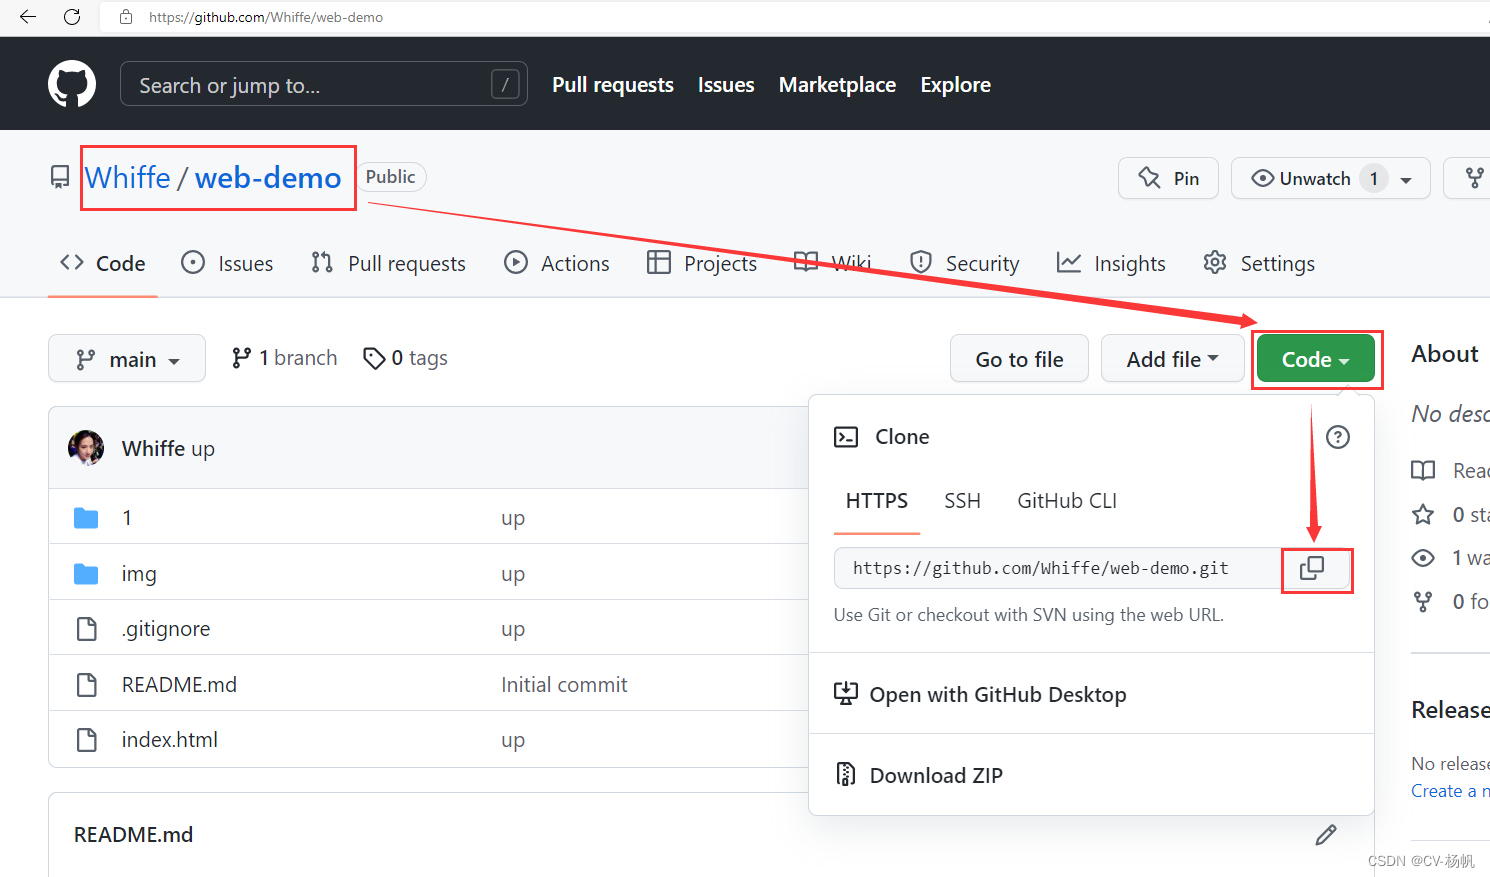The height and width of the screenshot is (877, 1490).
Task: Click the Pin repository button
Action: [1168, 178]
